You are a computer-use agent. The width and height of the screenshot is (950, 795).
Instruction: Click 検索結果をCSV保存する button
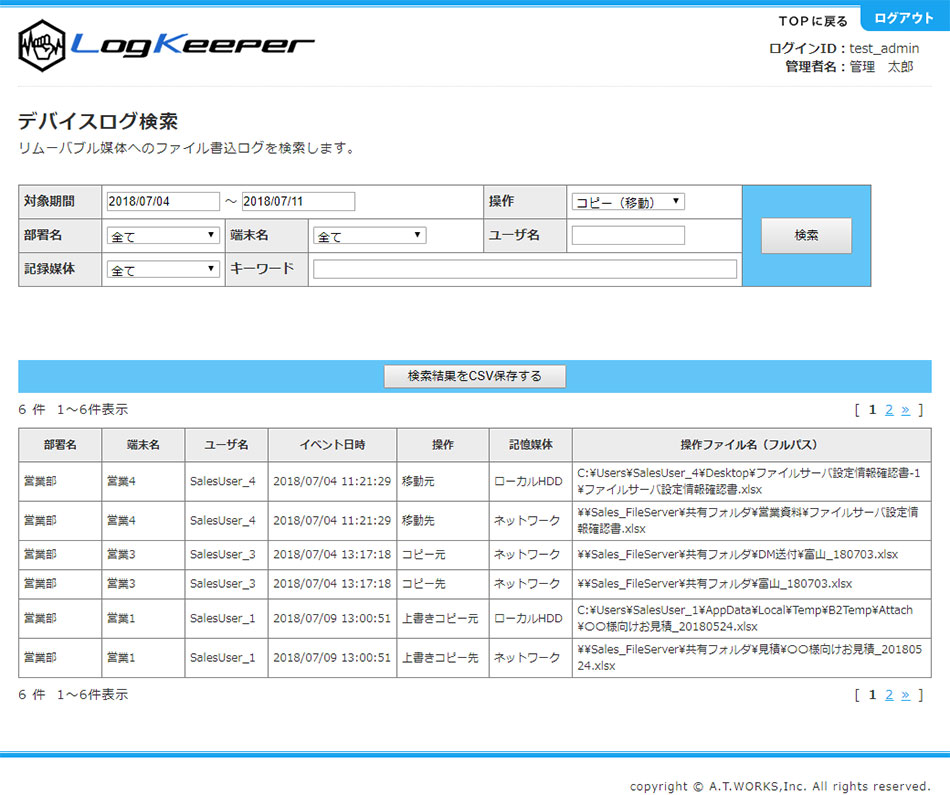pyautogui.click(x=475, y=376)
